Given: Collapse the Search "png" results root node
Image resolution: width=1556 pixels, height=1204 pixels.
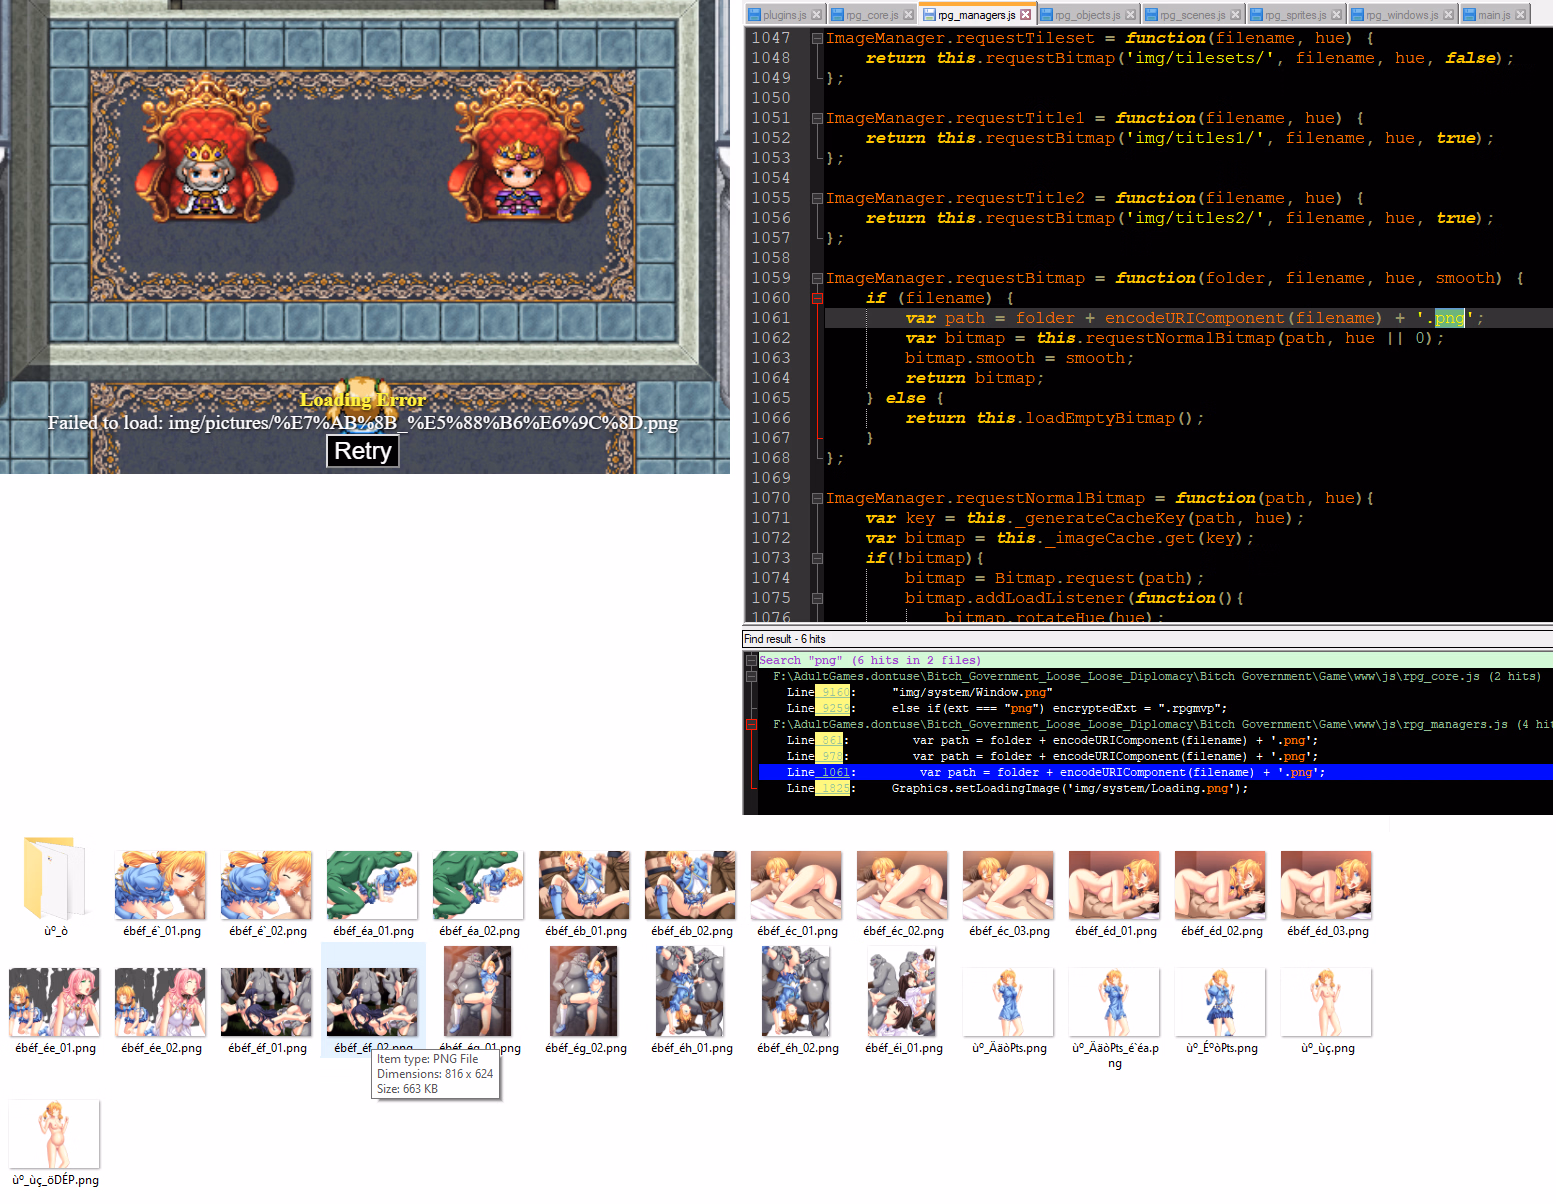Looking at the screenshot, I should [751, 660].
